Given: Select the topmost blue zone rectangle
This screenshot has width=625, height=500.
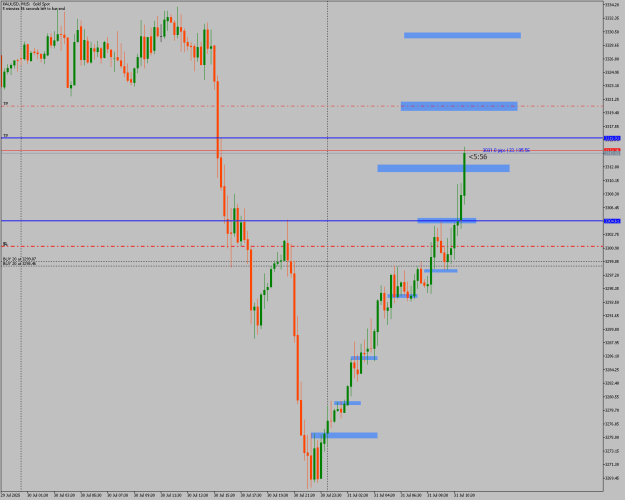Looking at the screenshot, I should [462, 35].
